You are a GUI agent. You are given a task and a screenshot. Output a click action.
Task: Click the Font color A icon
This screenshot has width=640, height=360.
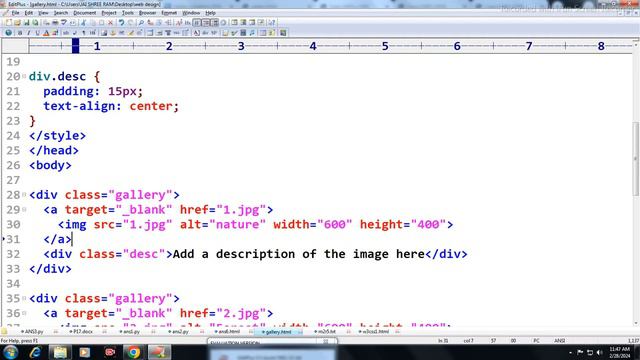46,33
